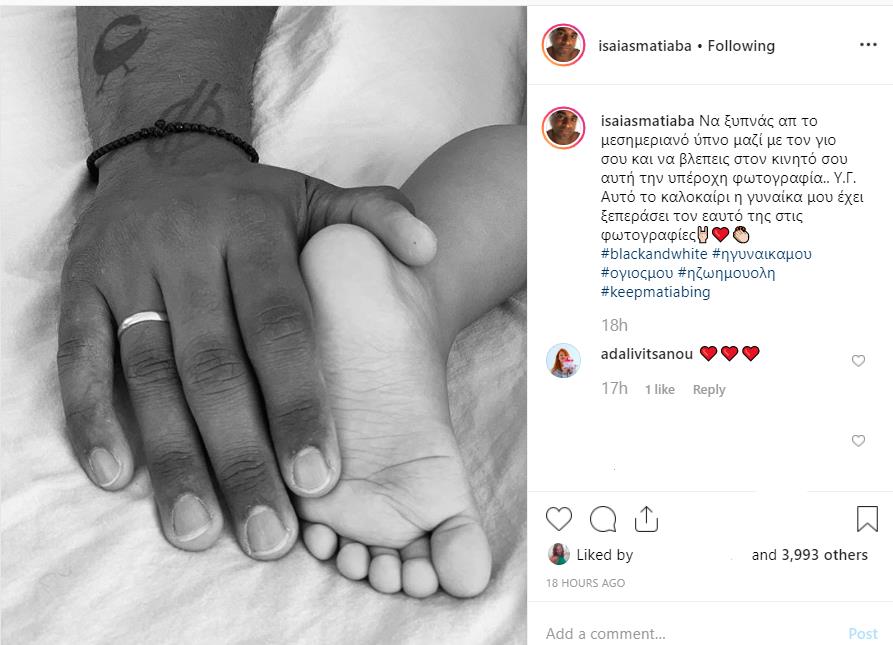The width and height of the screenshot is (893, 645).
Task: Open the #keepmatiabing hashtag link
Action: click(656, 292)
